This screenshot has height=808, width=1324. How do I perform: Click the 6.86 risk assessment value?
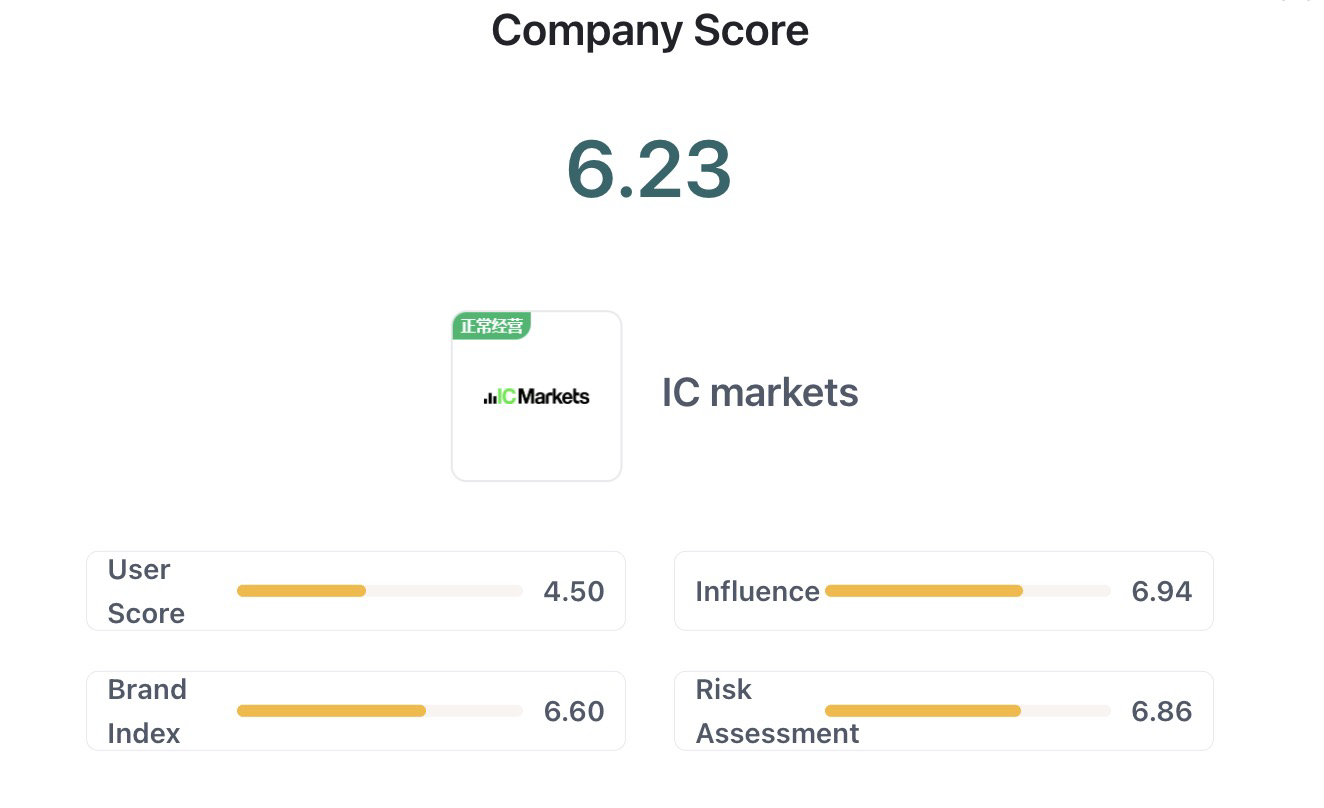pos(1162,711)
